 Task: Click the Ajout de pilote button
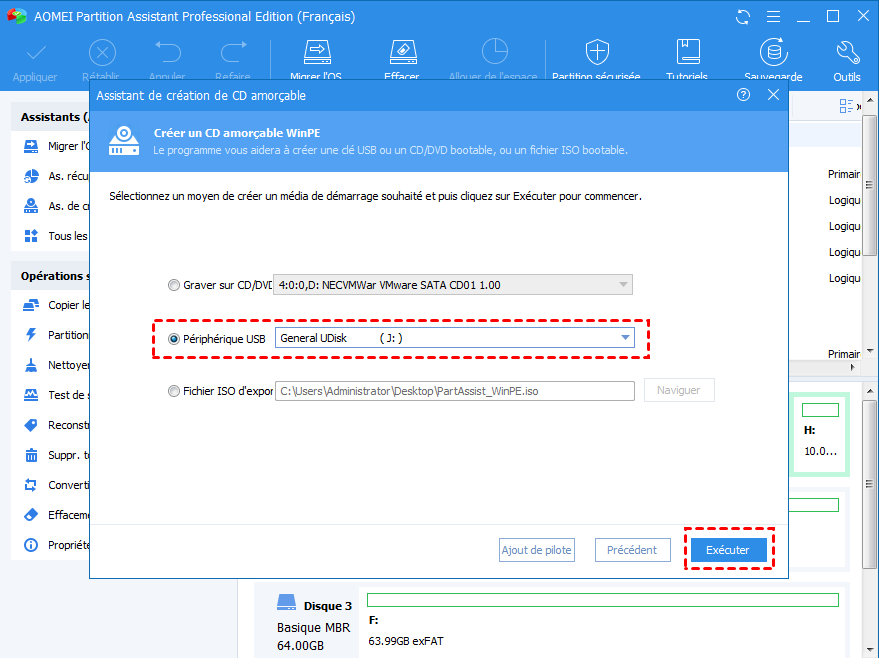(536, 550)
